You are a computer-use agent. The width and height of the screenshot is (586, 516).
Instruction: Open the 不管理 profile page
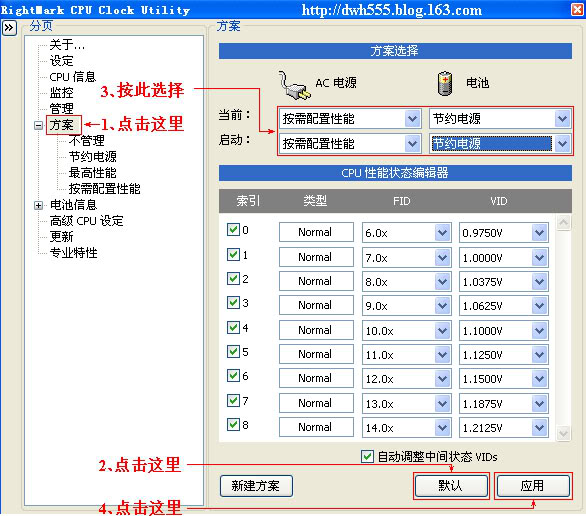coord(87,140)
